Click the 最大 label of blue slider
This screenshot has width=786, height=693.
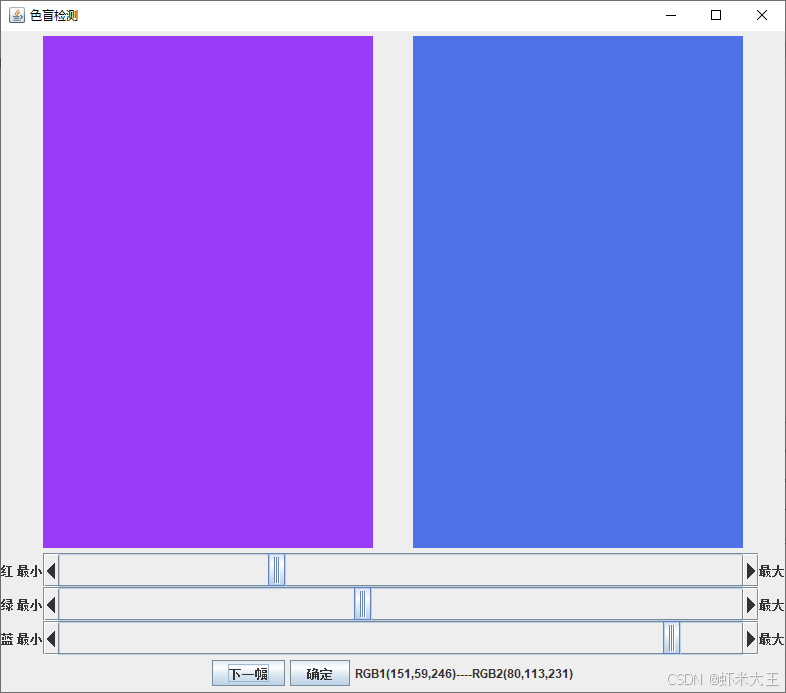[x=771, y=639]
